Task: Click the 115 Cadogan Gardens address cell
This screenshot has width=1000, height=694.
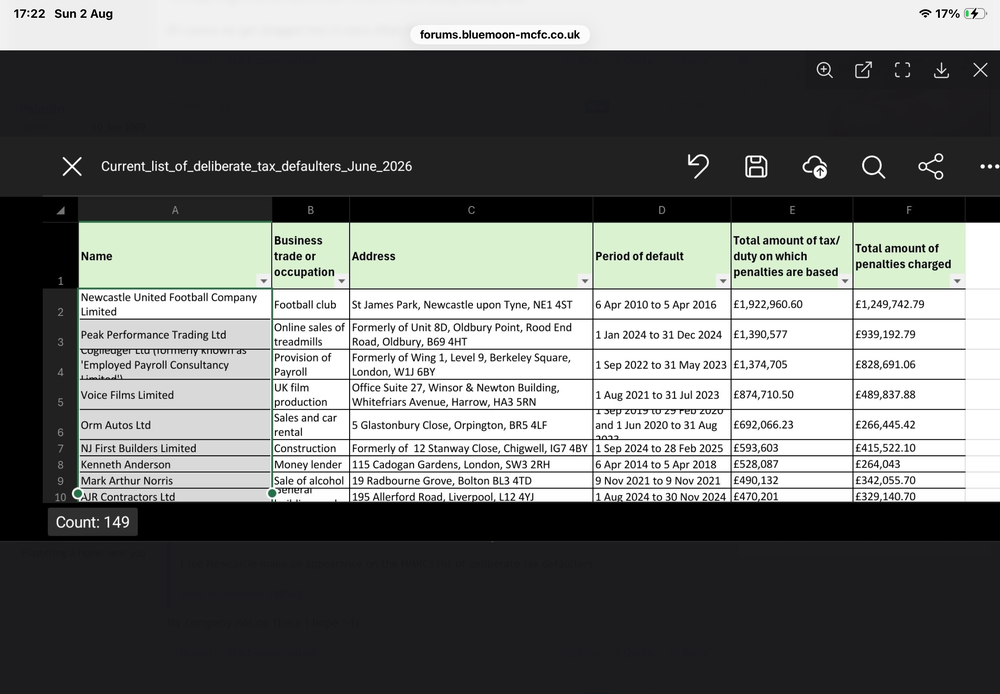Action: [x=471, y=464]
